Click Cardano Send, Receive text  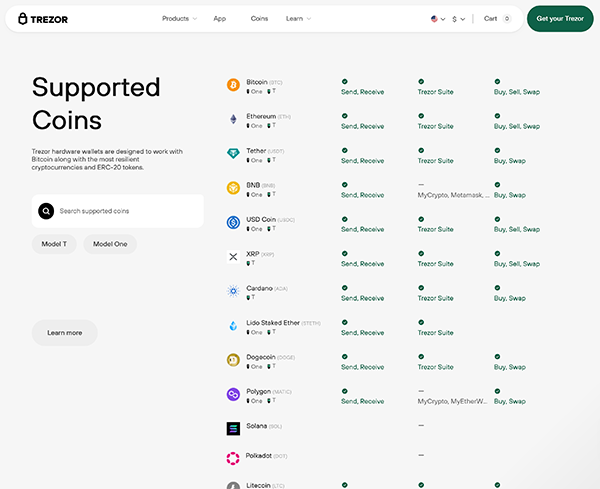362,298
